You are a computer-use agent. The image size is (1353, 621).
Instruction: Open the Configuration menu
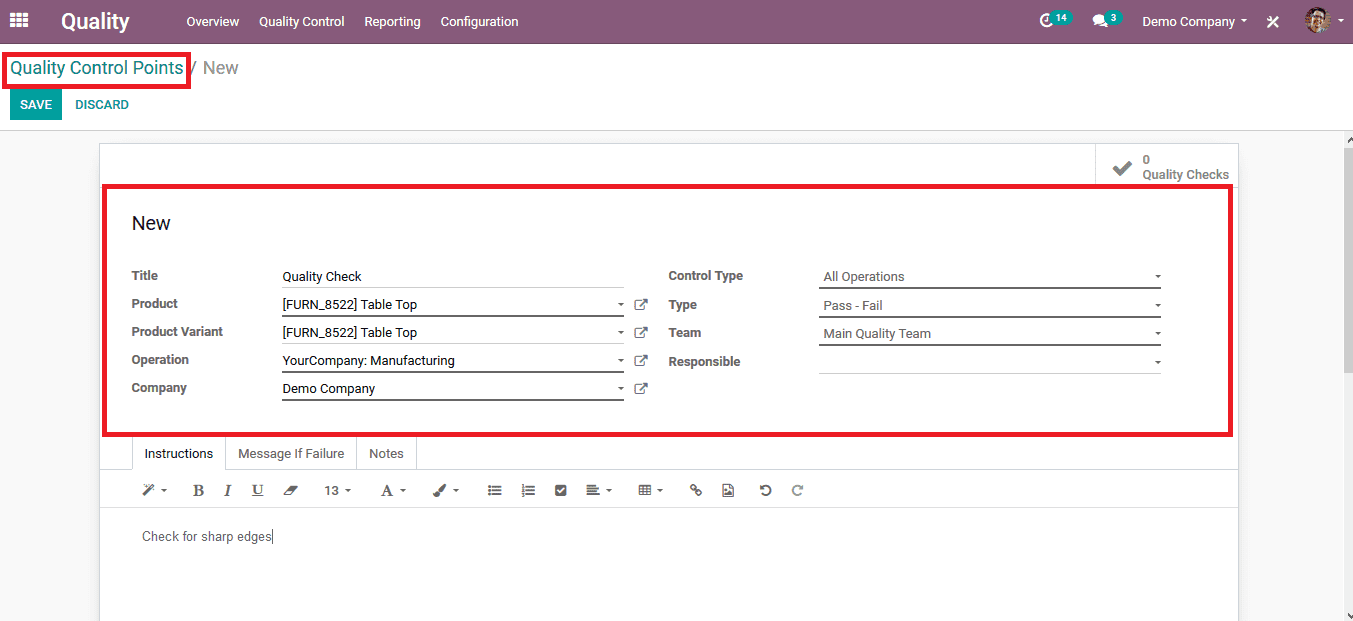tap(479, 21)
